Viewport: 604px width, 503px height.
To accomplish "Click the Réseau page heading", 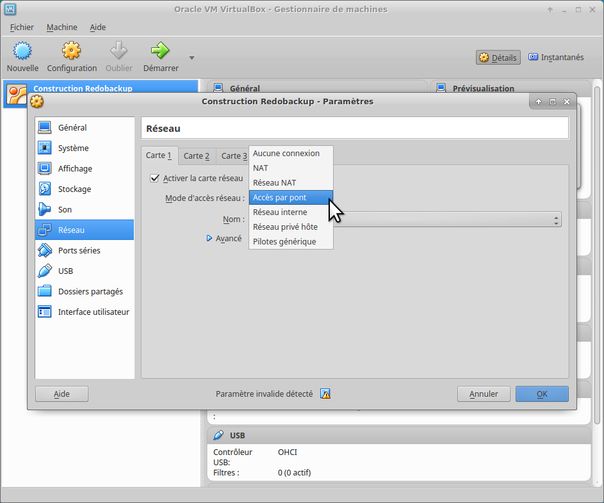I will pyautogui.click(x=163, y=129).
